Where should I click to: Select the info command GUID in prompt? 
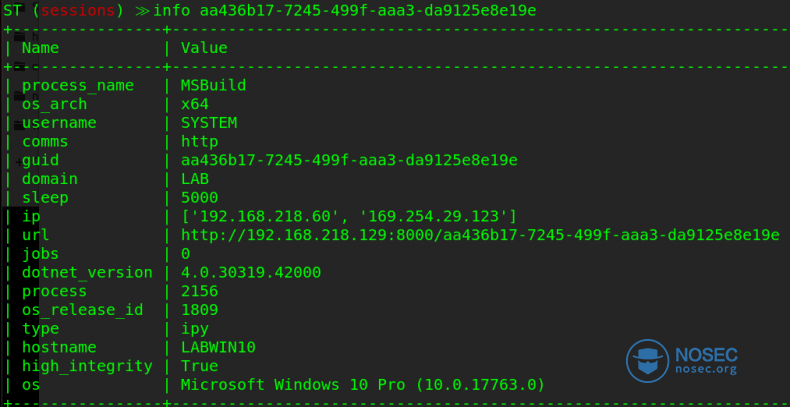point(368,10)
